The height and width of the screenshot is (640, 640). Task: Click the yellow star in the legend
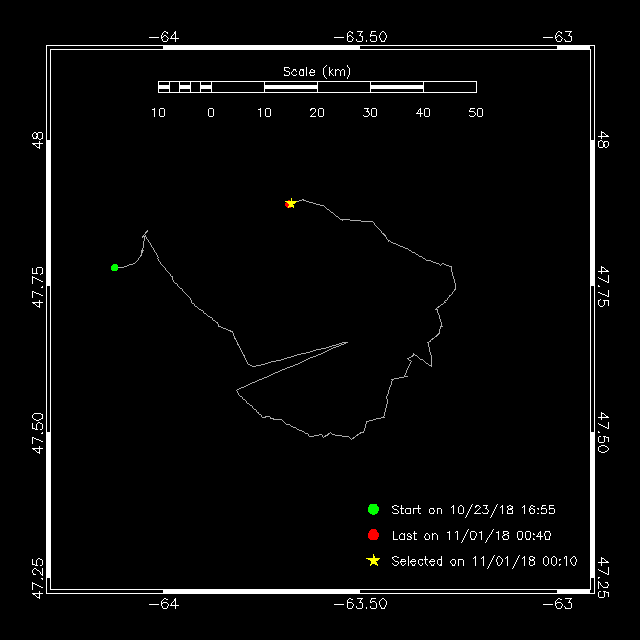pos(373,561)
